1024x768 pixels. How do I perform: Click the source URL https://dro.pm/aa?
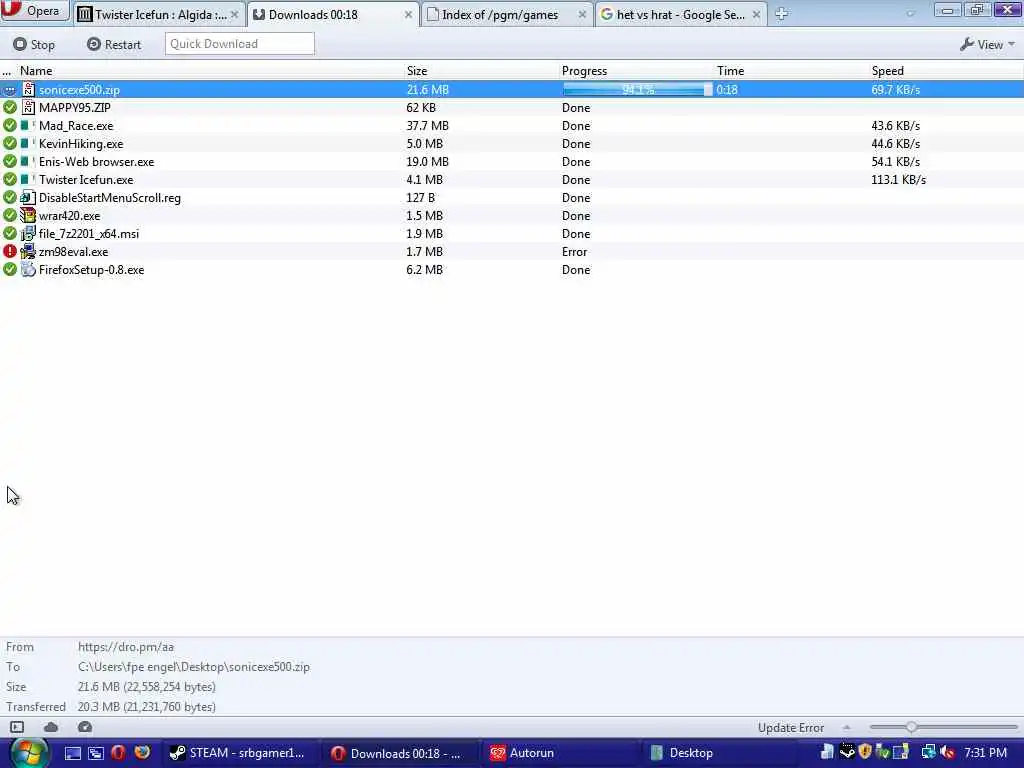[x=126, y=647]
